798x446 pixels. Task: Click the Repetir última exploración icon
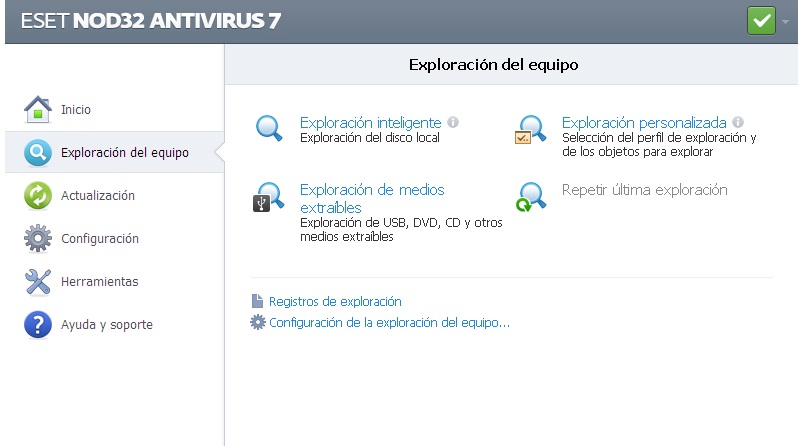(530, 197)
